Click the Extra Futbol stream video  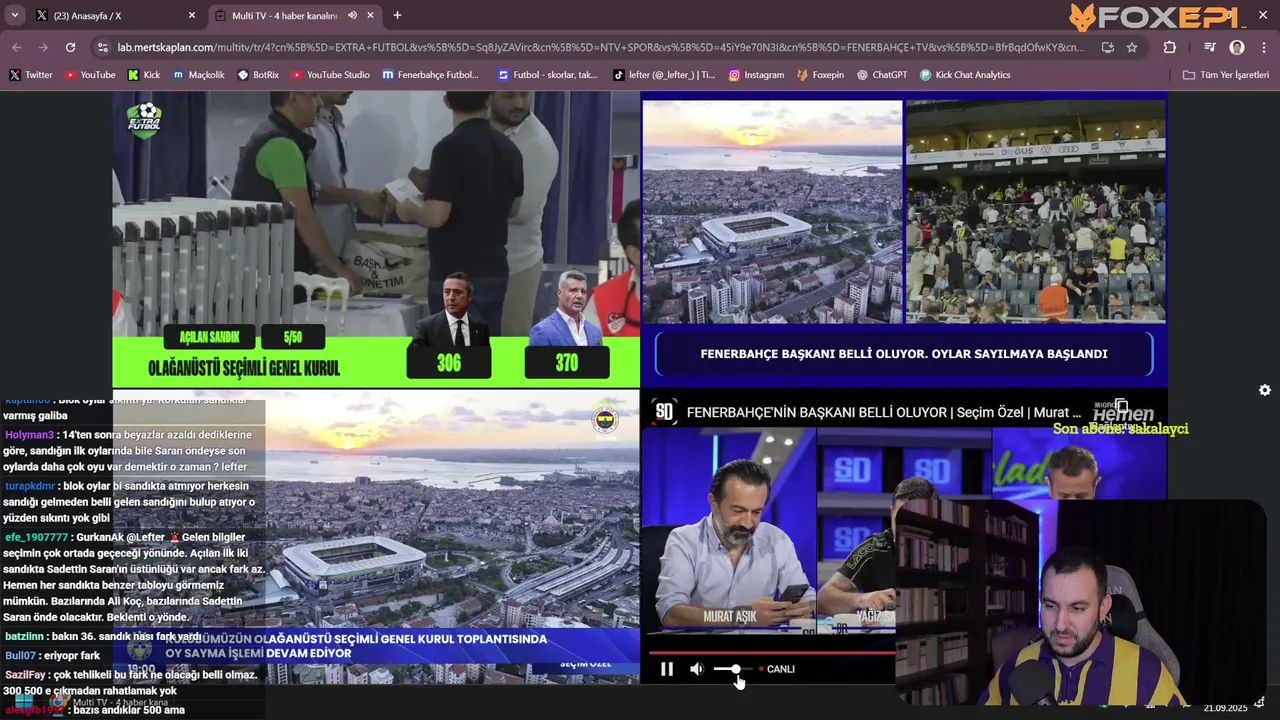point(376,239)
